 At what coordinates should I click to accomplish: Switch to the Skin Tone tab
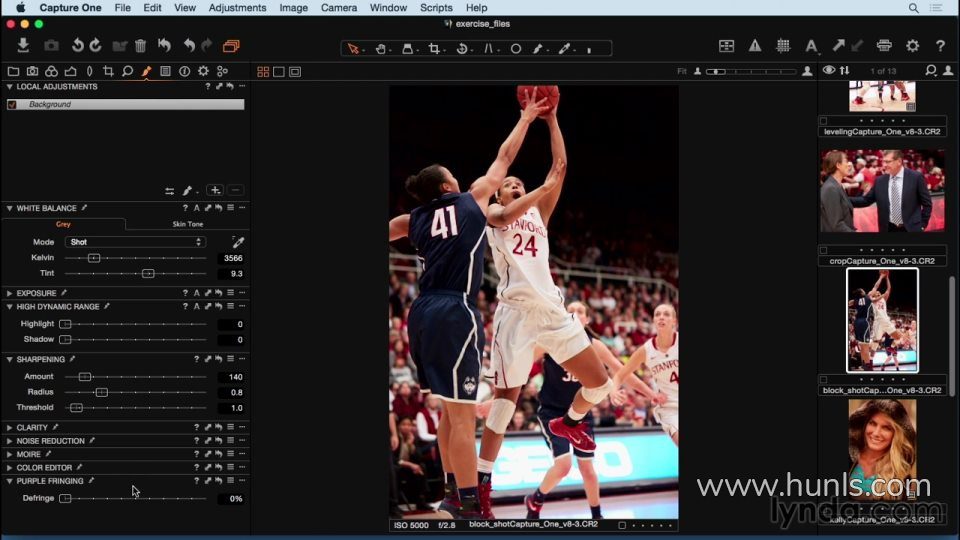coord(187,224)
